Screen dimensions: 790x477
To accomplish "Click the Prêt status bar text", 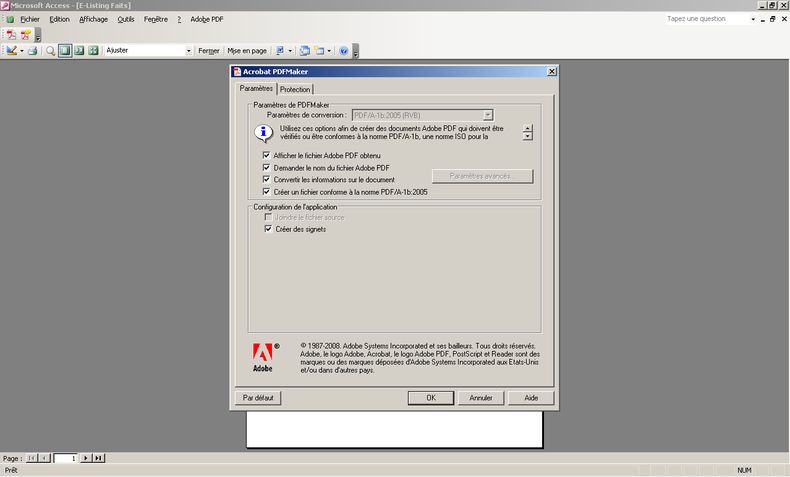I will coord(11,470).
